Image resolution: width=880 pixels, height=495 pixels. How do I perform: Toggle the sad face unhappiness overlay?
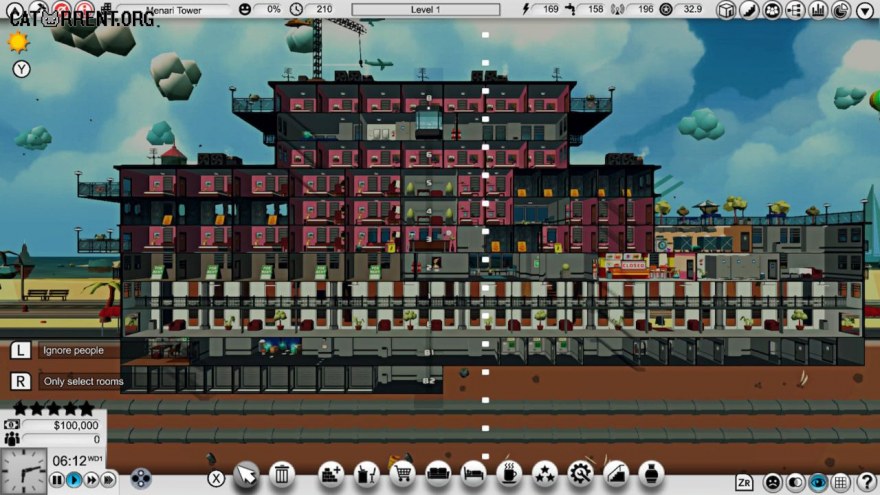click(x=773, y=482)
